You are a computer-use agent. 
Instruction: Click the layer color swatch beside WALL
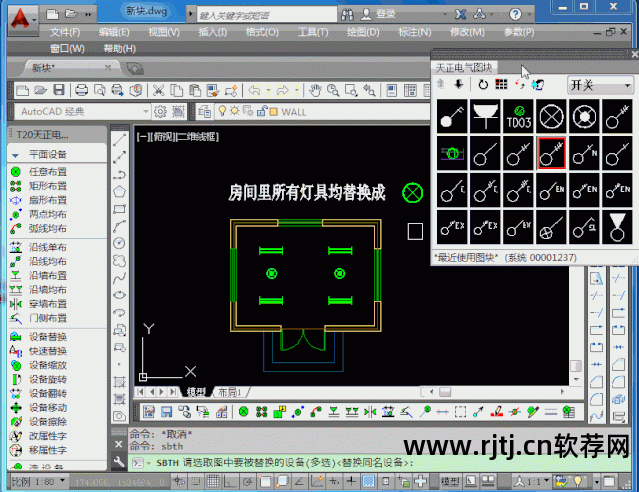tap(273, 111)
